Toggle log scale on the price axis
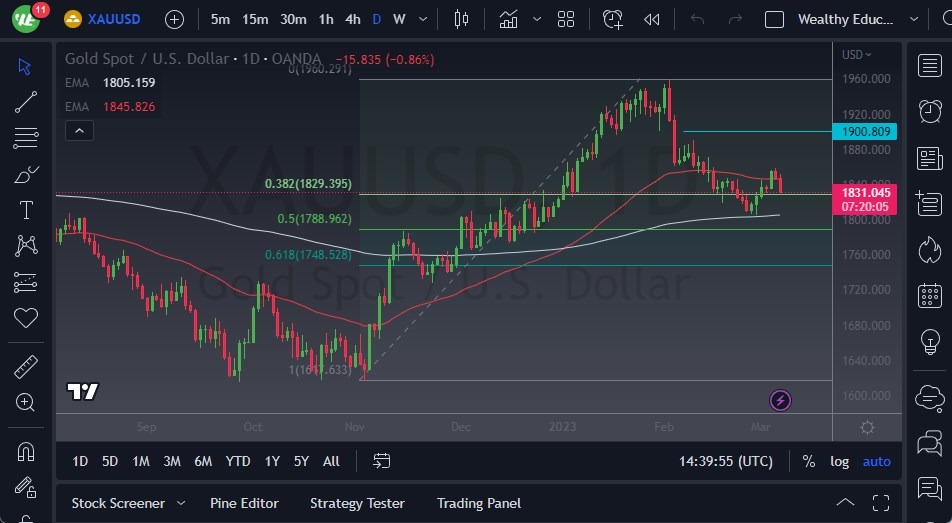952x523 pixels. click(x=840, y=461)
